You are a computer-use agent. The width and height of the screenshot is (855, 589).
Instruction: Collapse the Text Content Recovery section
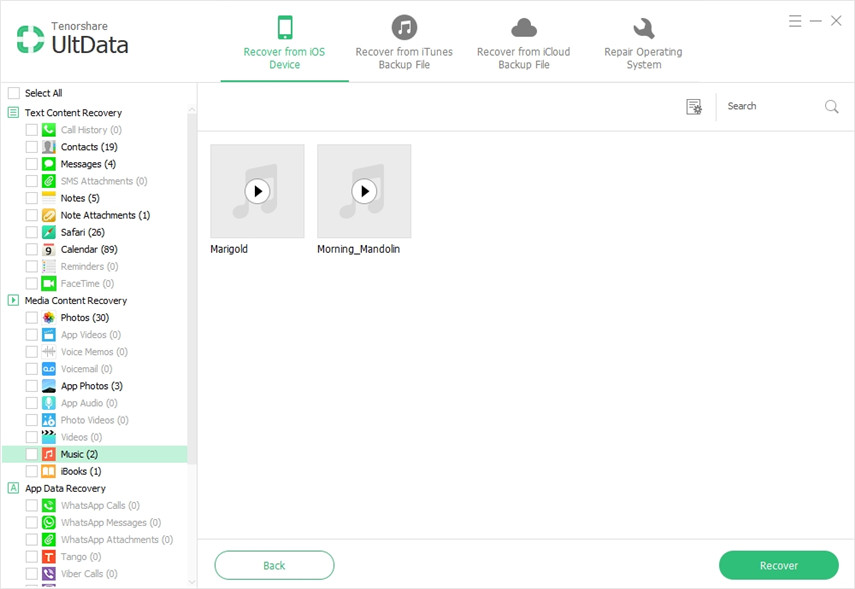pyautogui.click(x=14, y=113)
